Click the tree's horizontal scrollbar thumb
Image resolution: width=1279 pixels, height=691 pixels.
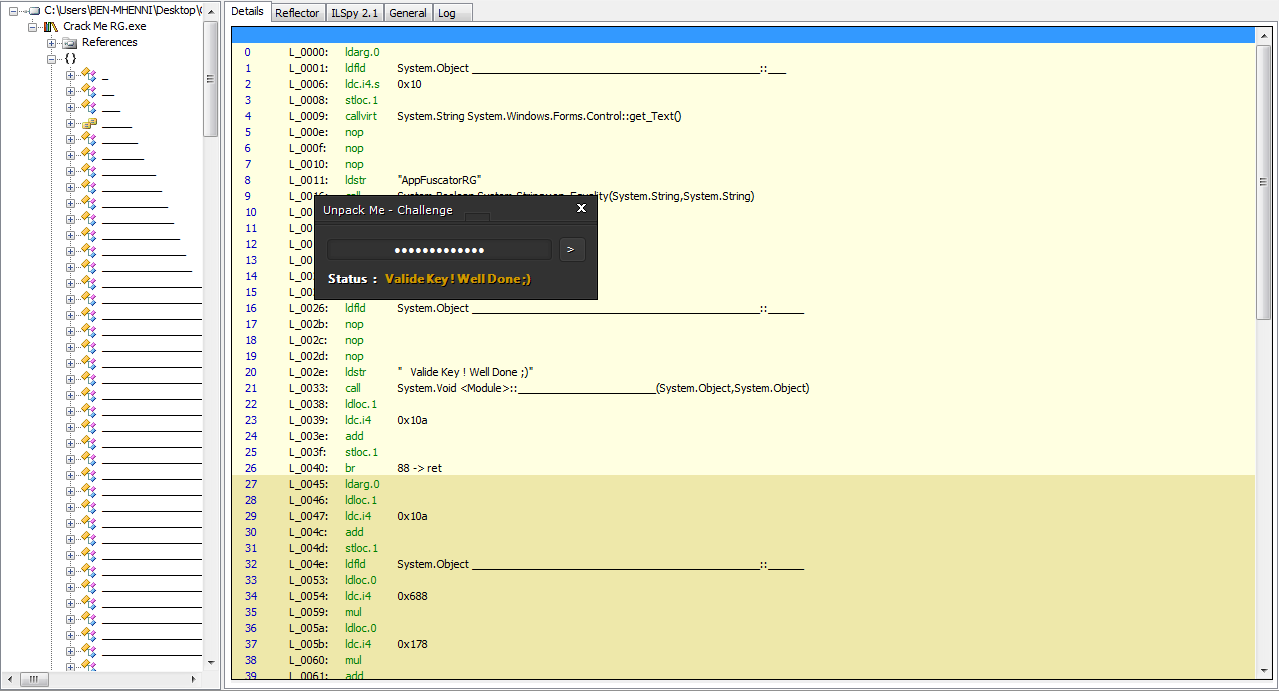coord(33,679)
